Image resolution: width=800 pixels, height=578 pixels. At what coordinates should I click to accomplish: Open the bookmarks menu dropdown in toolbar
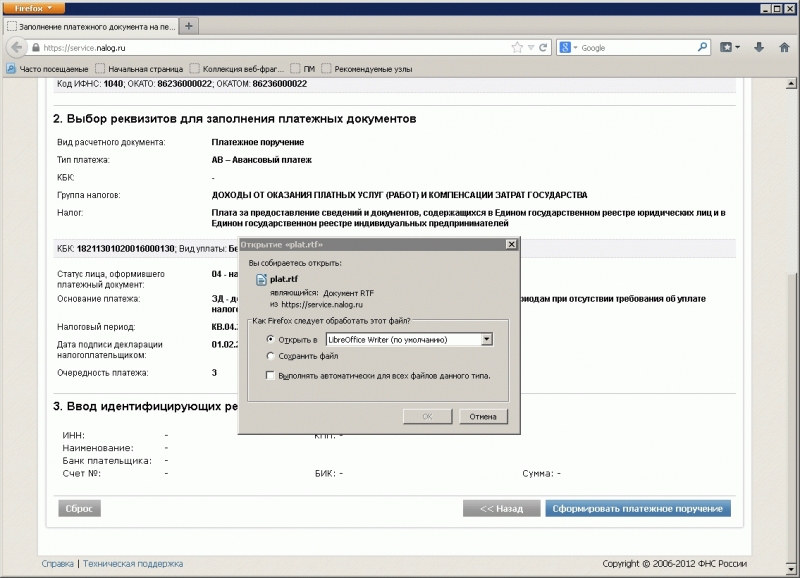coord(731,47)
